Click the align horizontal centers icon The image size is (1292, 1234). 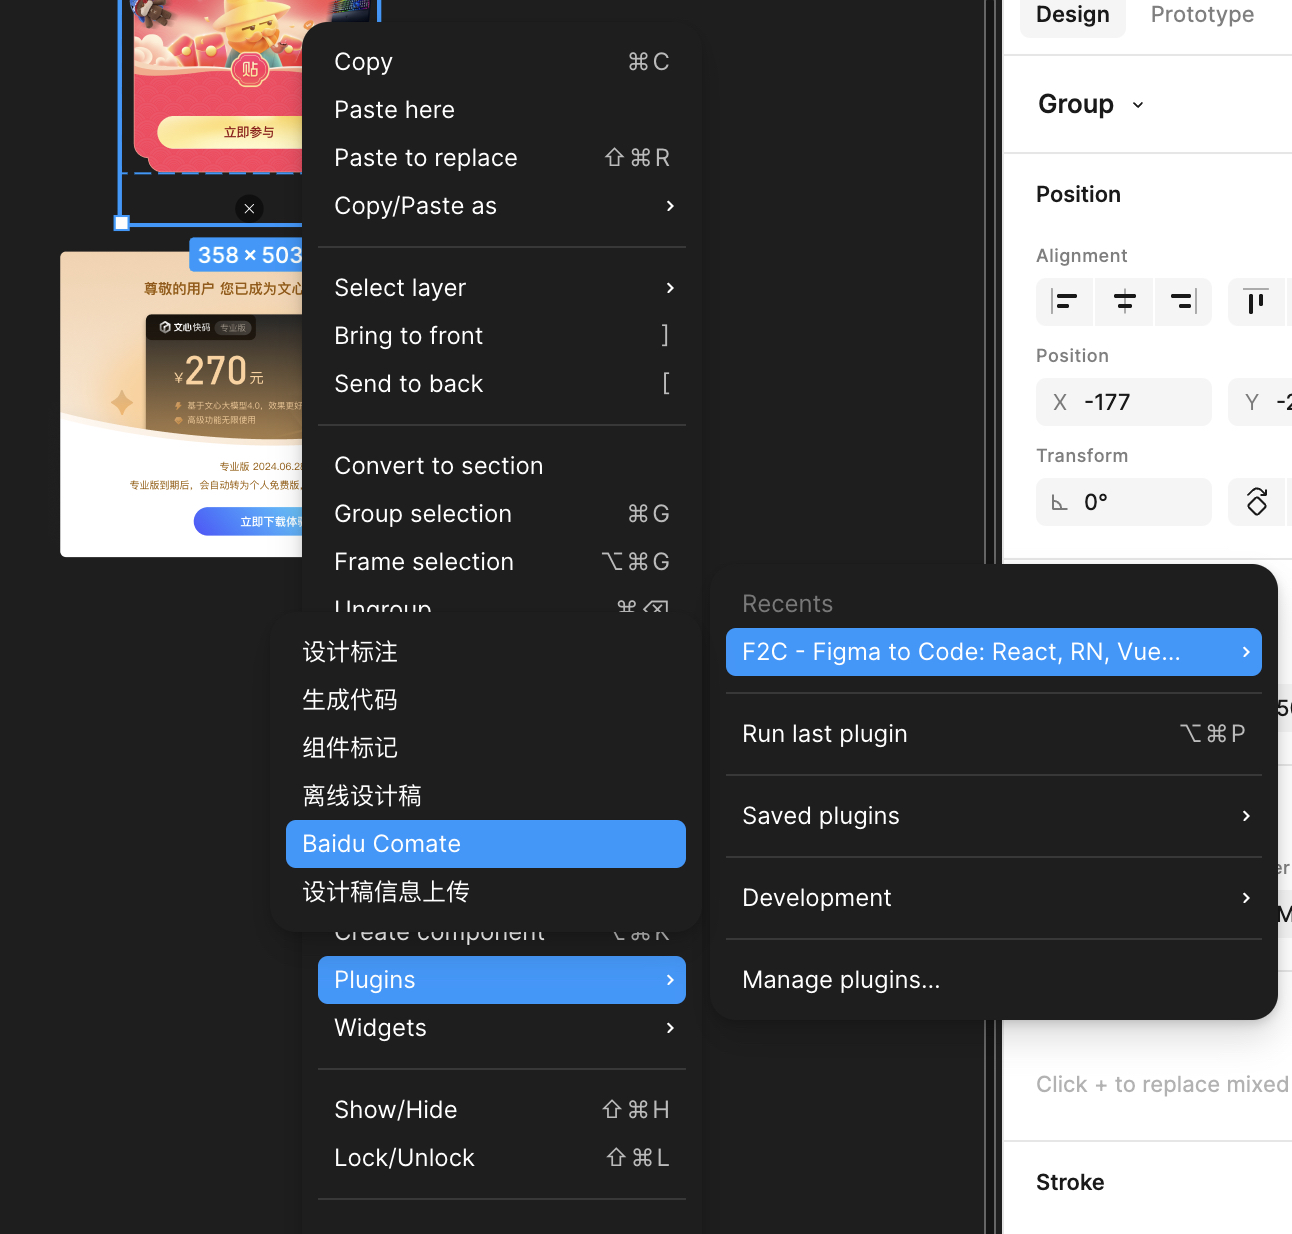pyautogui.click(x=1124, y=301)
